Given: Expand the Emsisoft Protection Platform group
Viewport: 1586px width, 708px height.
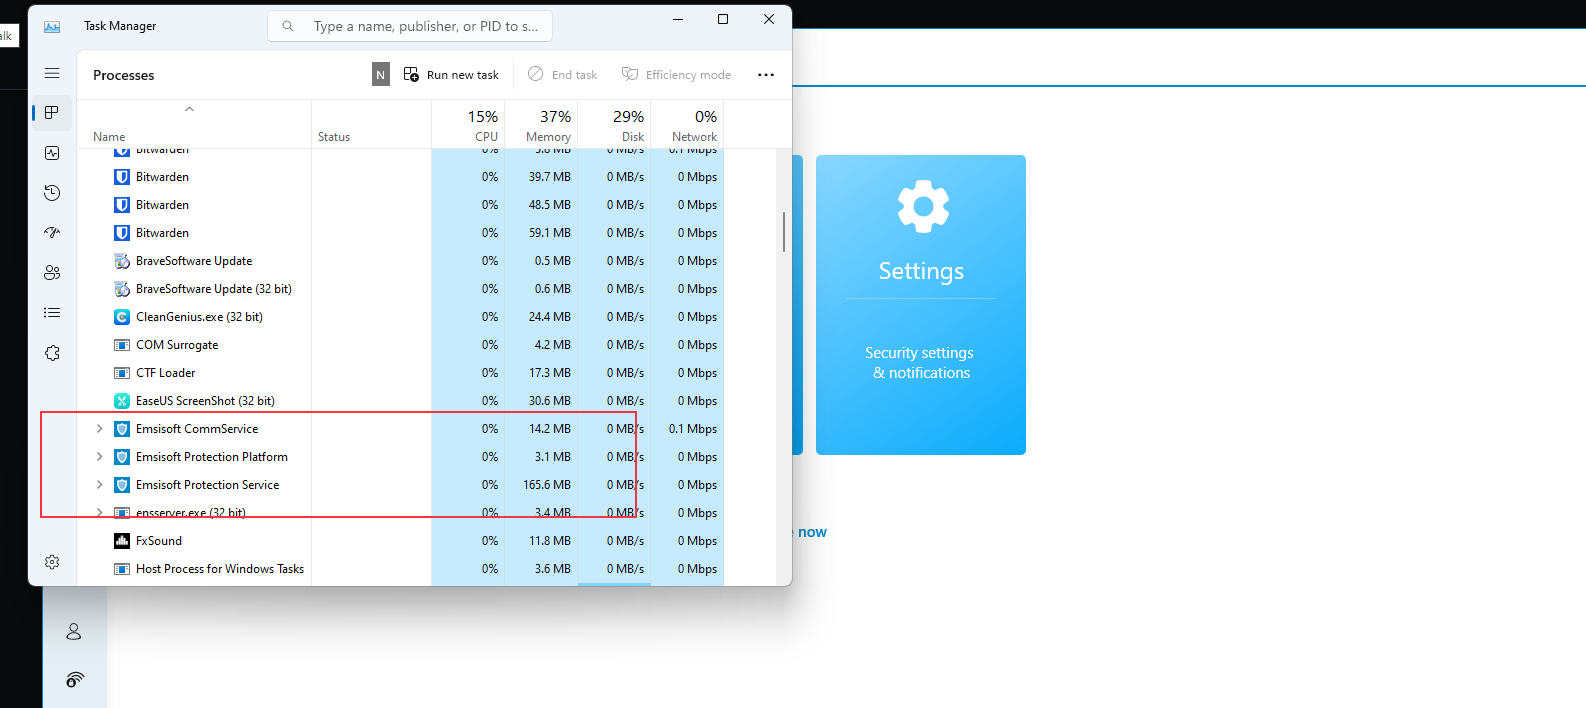Looking at the screenshot, I should coord(99,457).
